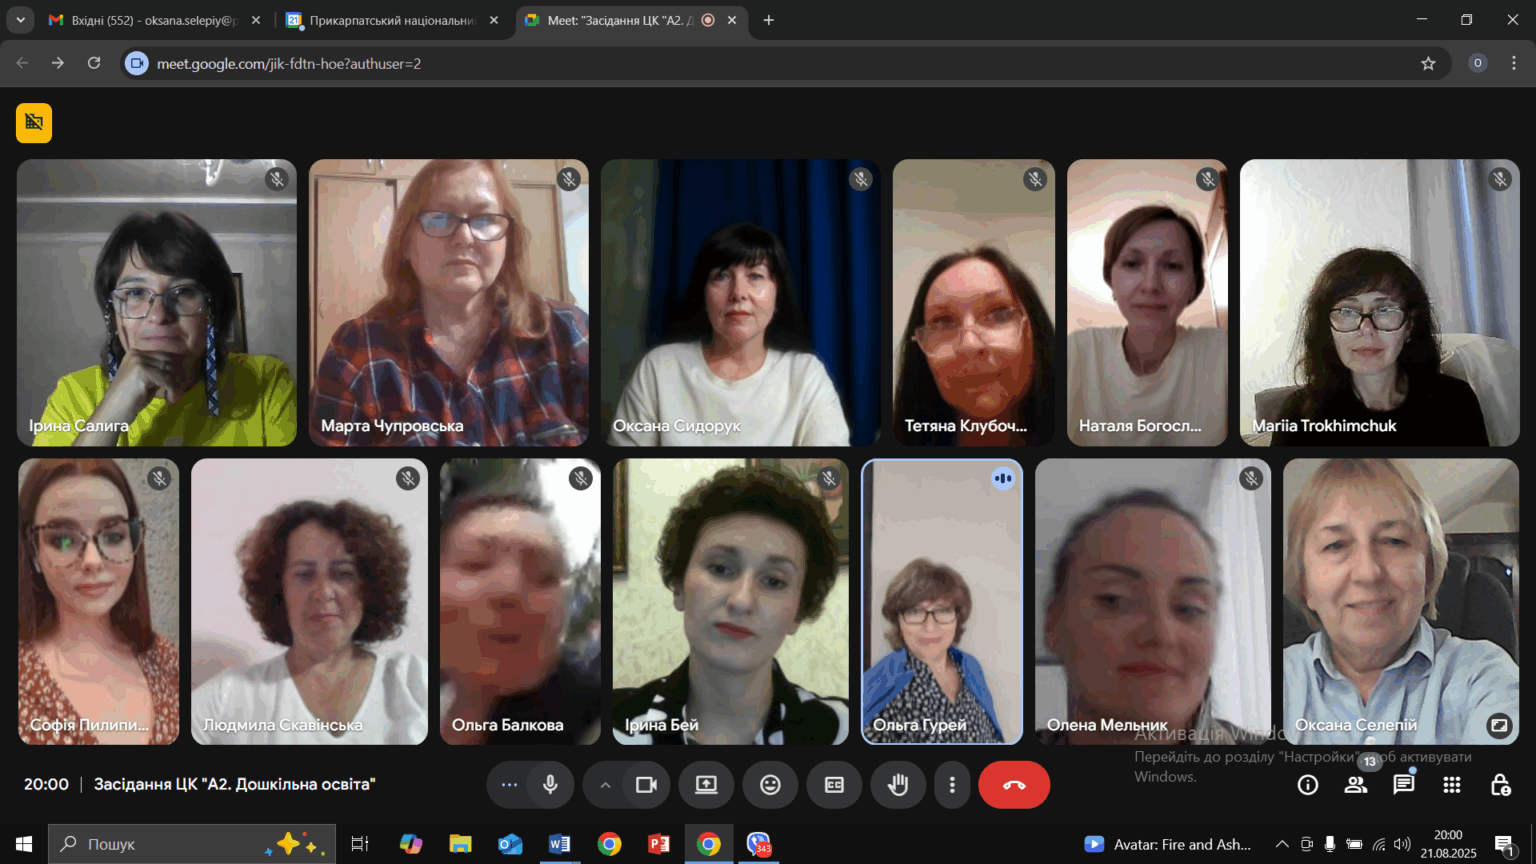Open host controls lock icon
The width and height of the screenshot is (1536, 864).
[x=1500, y=785]
